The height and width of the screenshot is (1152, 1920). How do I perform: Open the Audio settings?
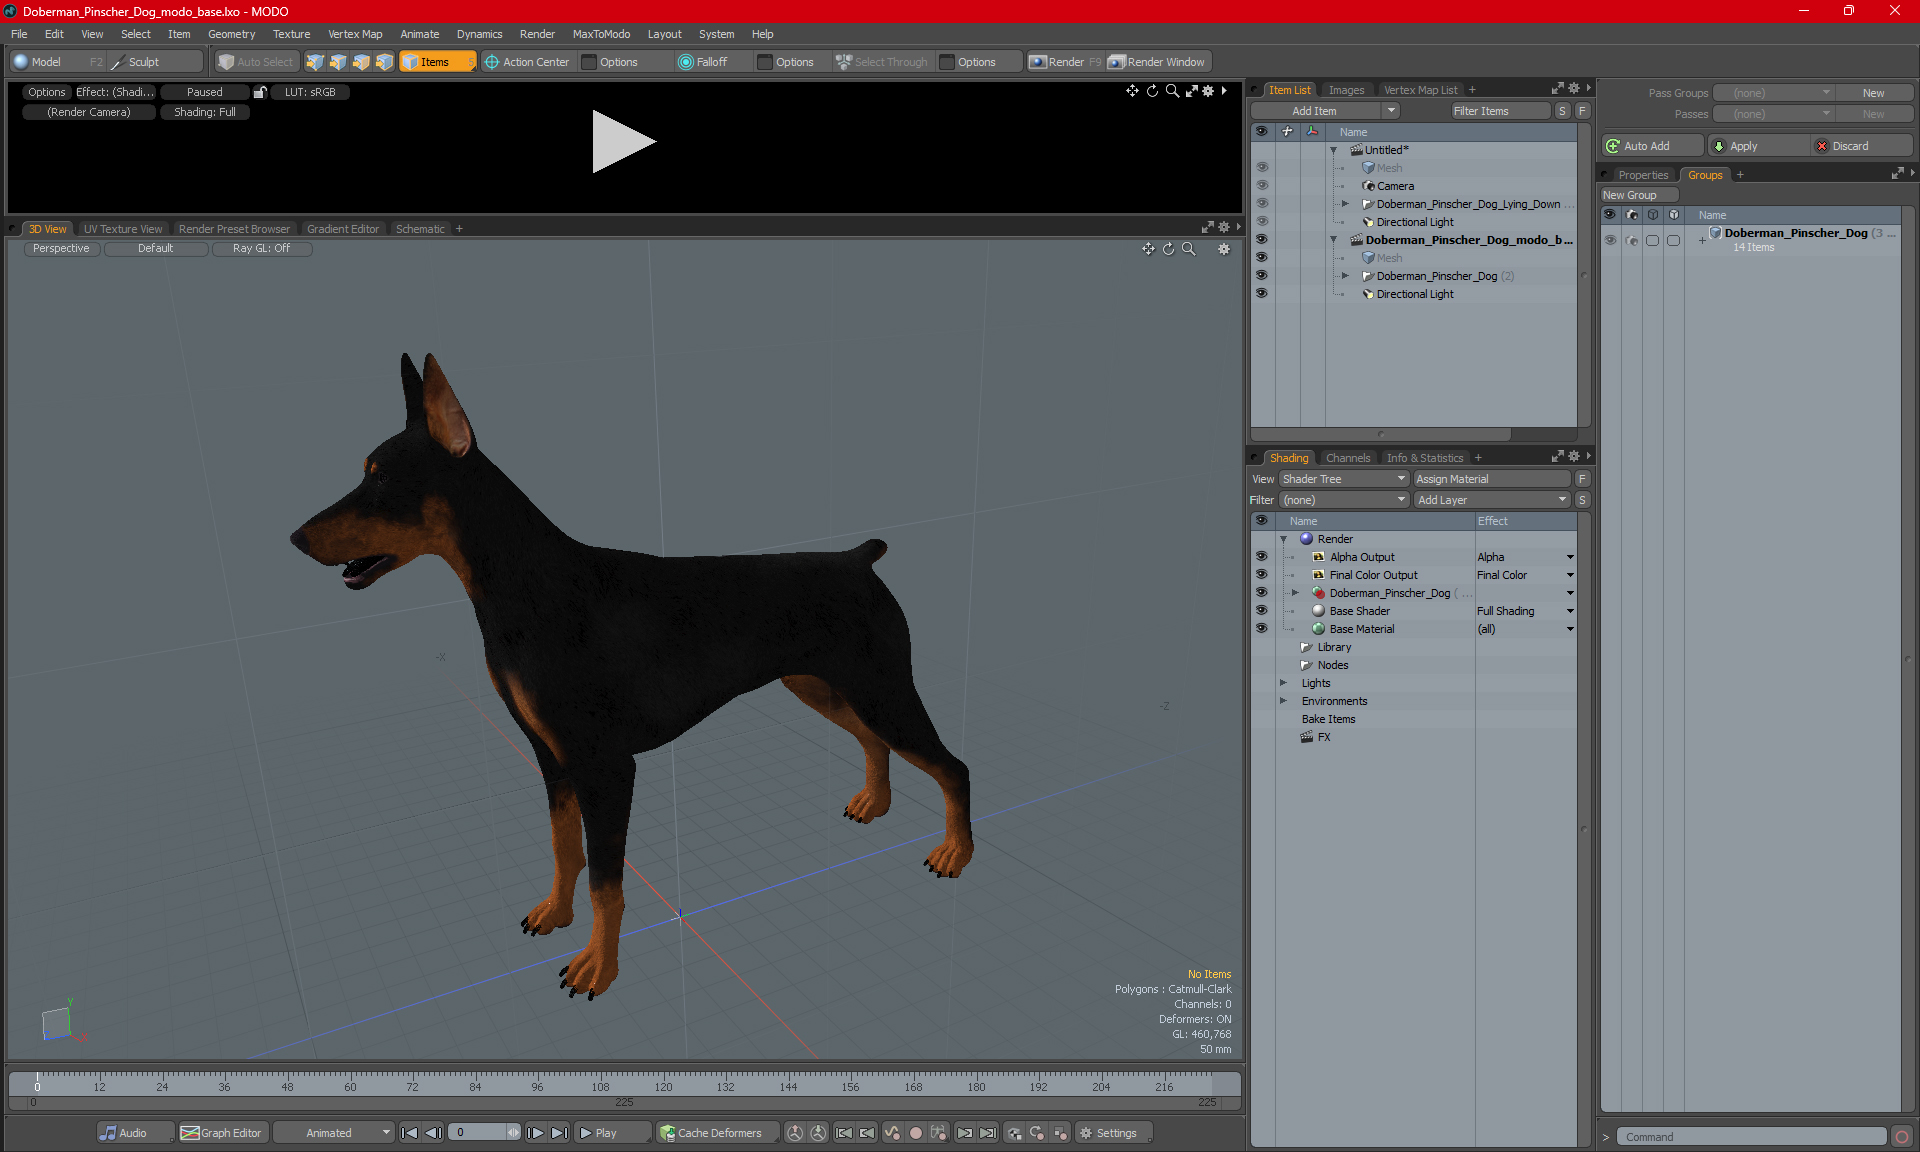click(x=135, y=1133)
